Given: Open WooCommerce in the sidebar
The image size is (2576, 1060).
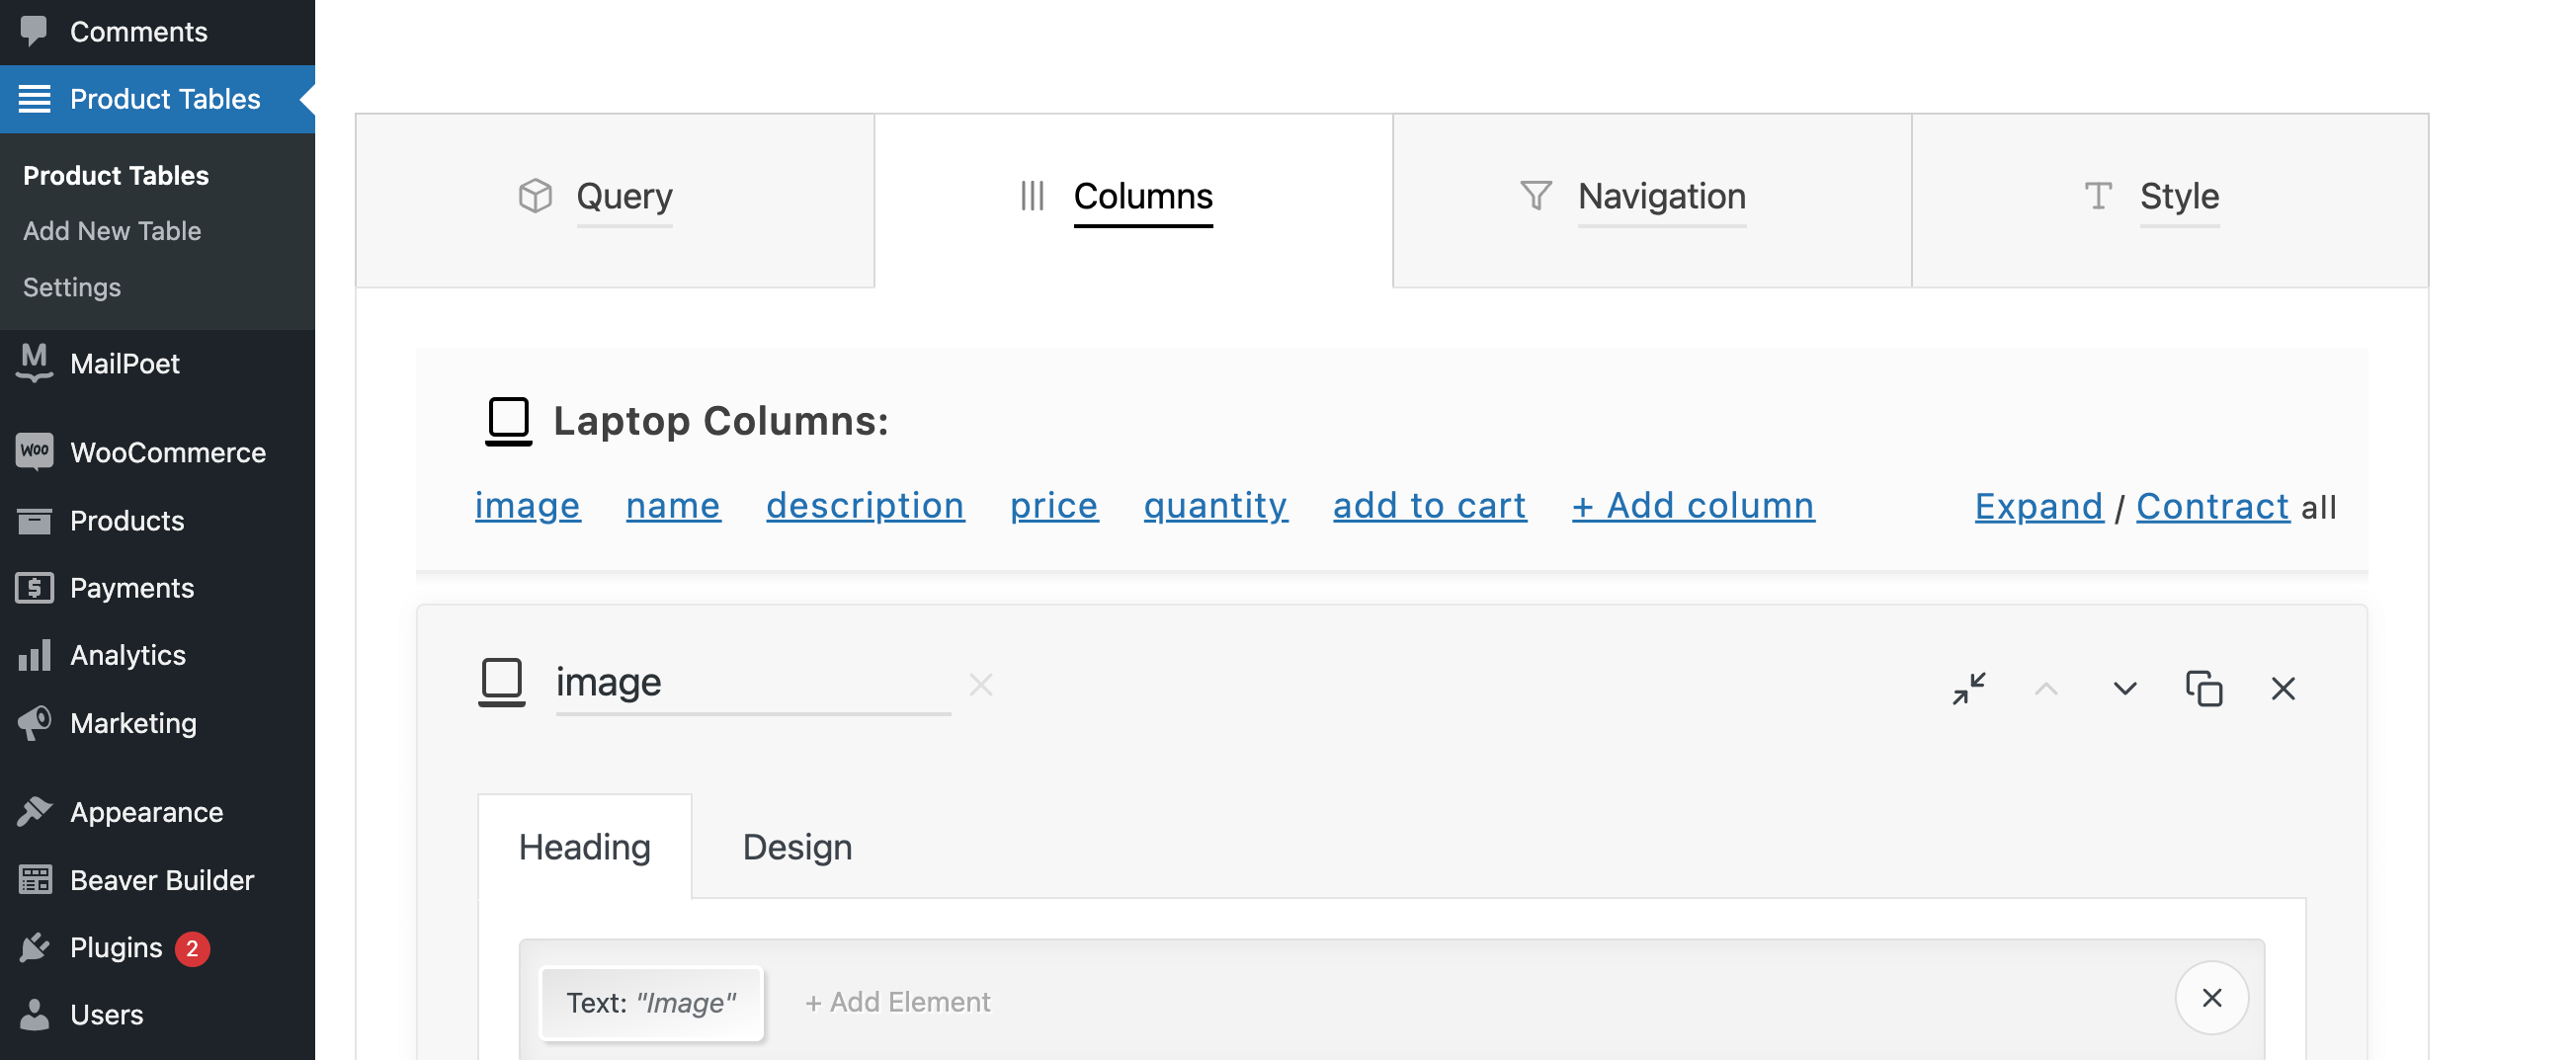Looking at the screenshot, I should [x=167, y=453].
